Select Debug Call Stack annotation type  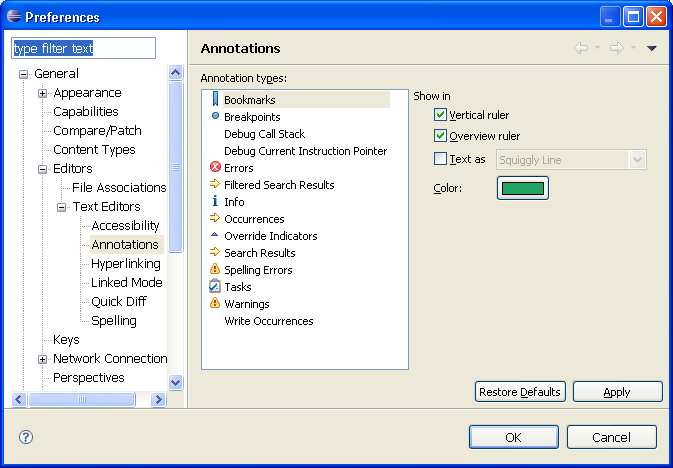tap(264, 134)
